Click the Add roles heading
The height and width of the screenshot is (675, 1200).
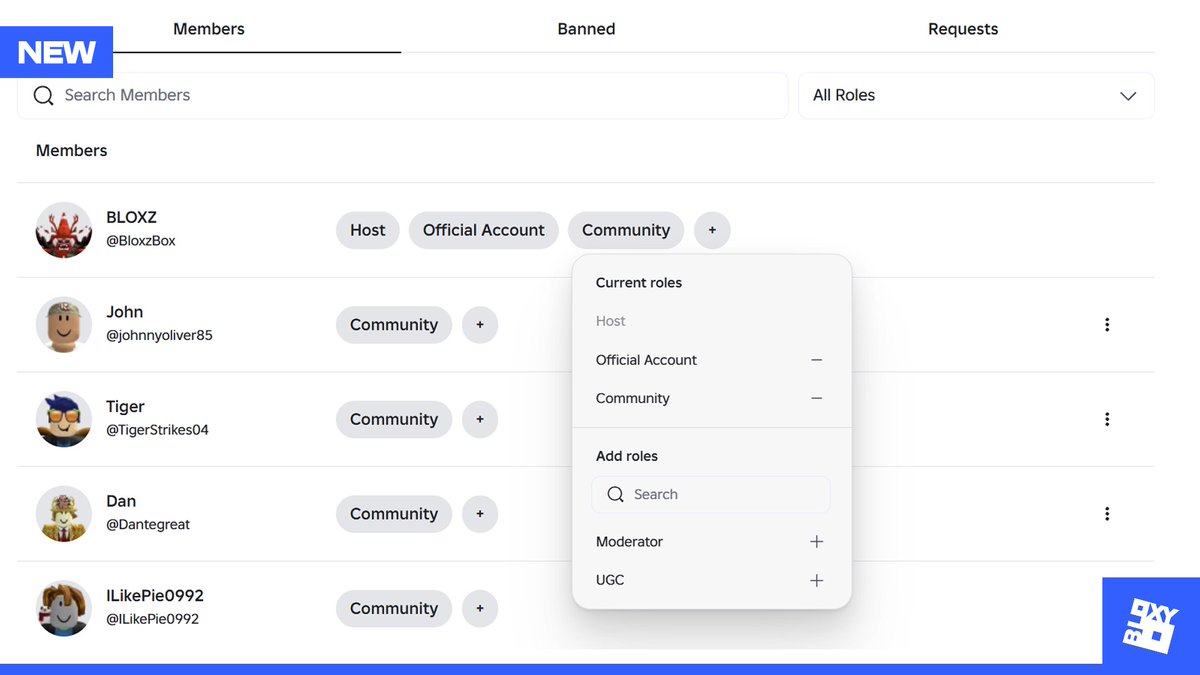tap(627, 456)
